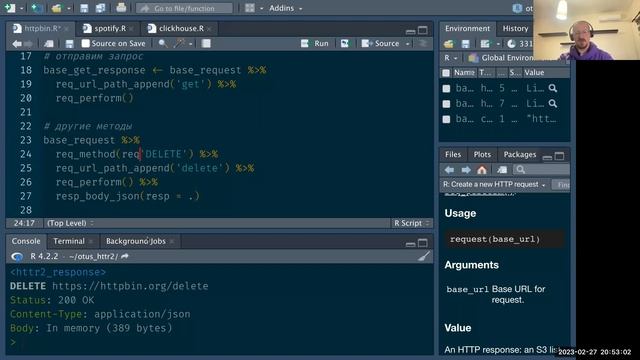Save all open documents icon
The width and height of the screenshot is (640, 360).
100,8
